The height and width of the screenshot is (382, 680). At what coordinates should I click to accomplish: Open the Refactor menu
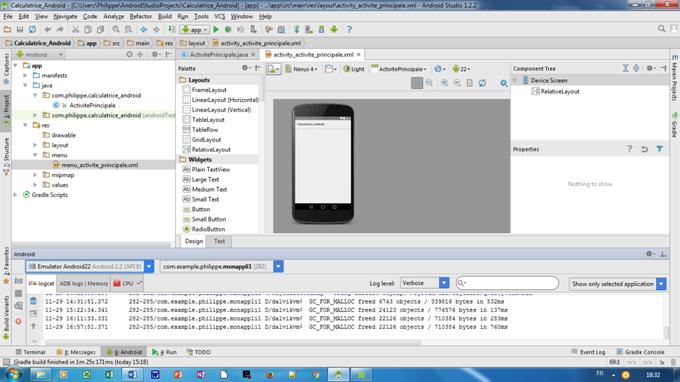coord(141,16)
